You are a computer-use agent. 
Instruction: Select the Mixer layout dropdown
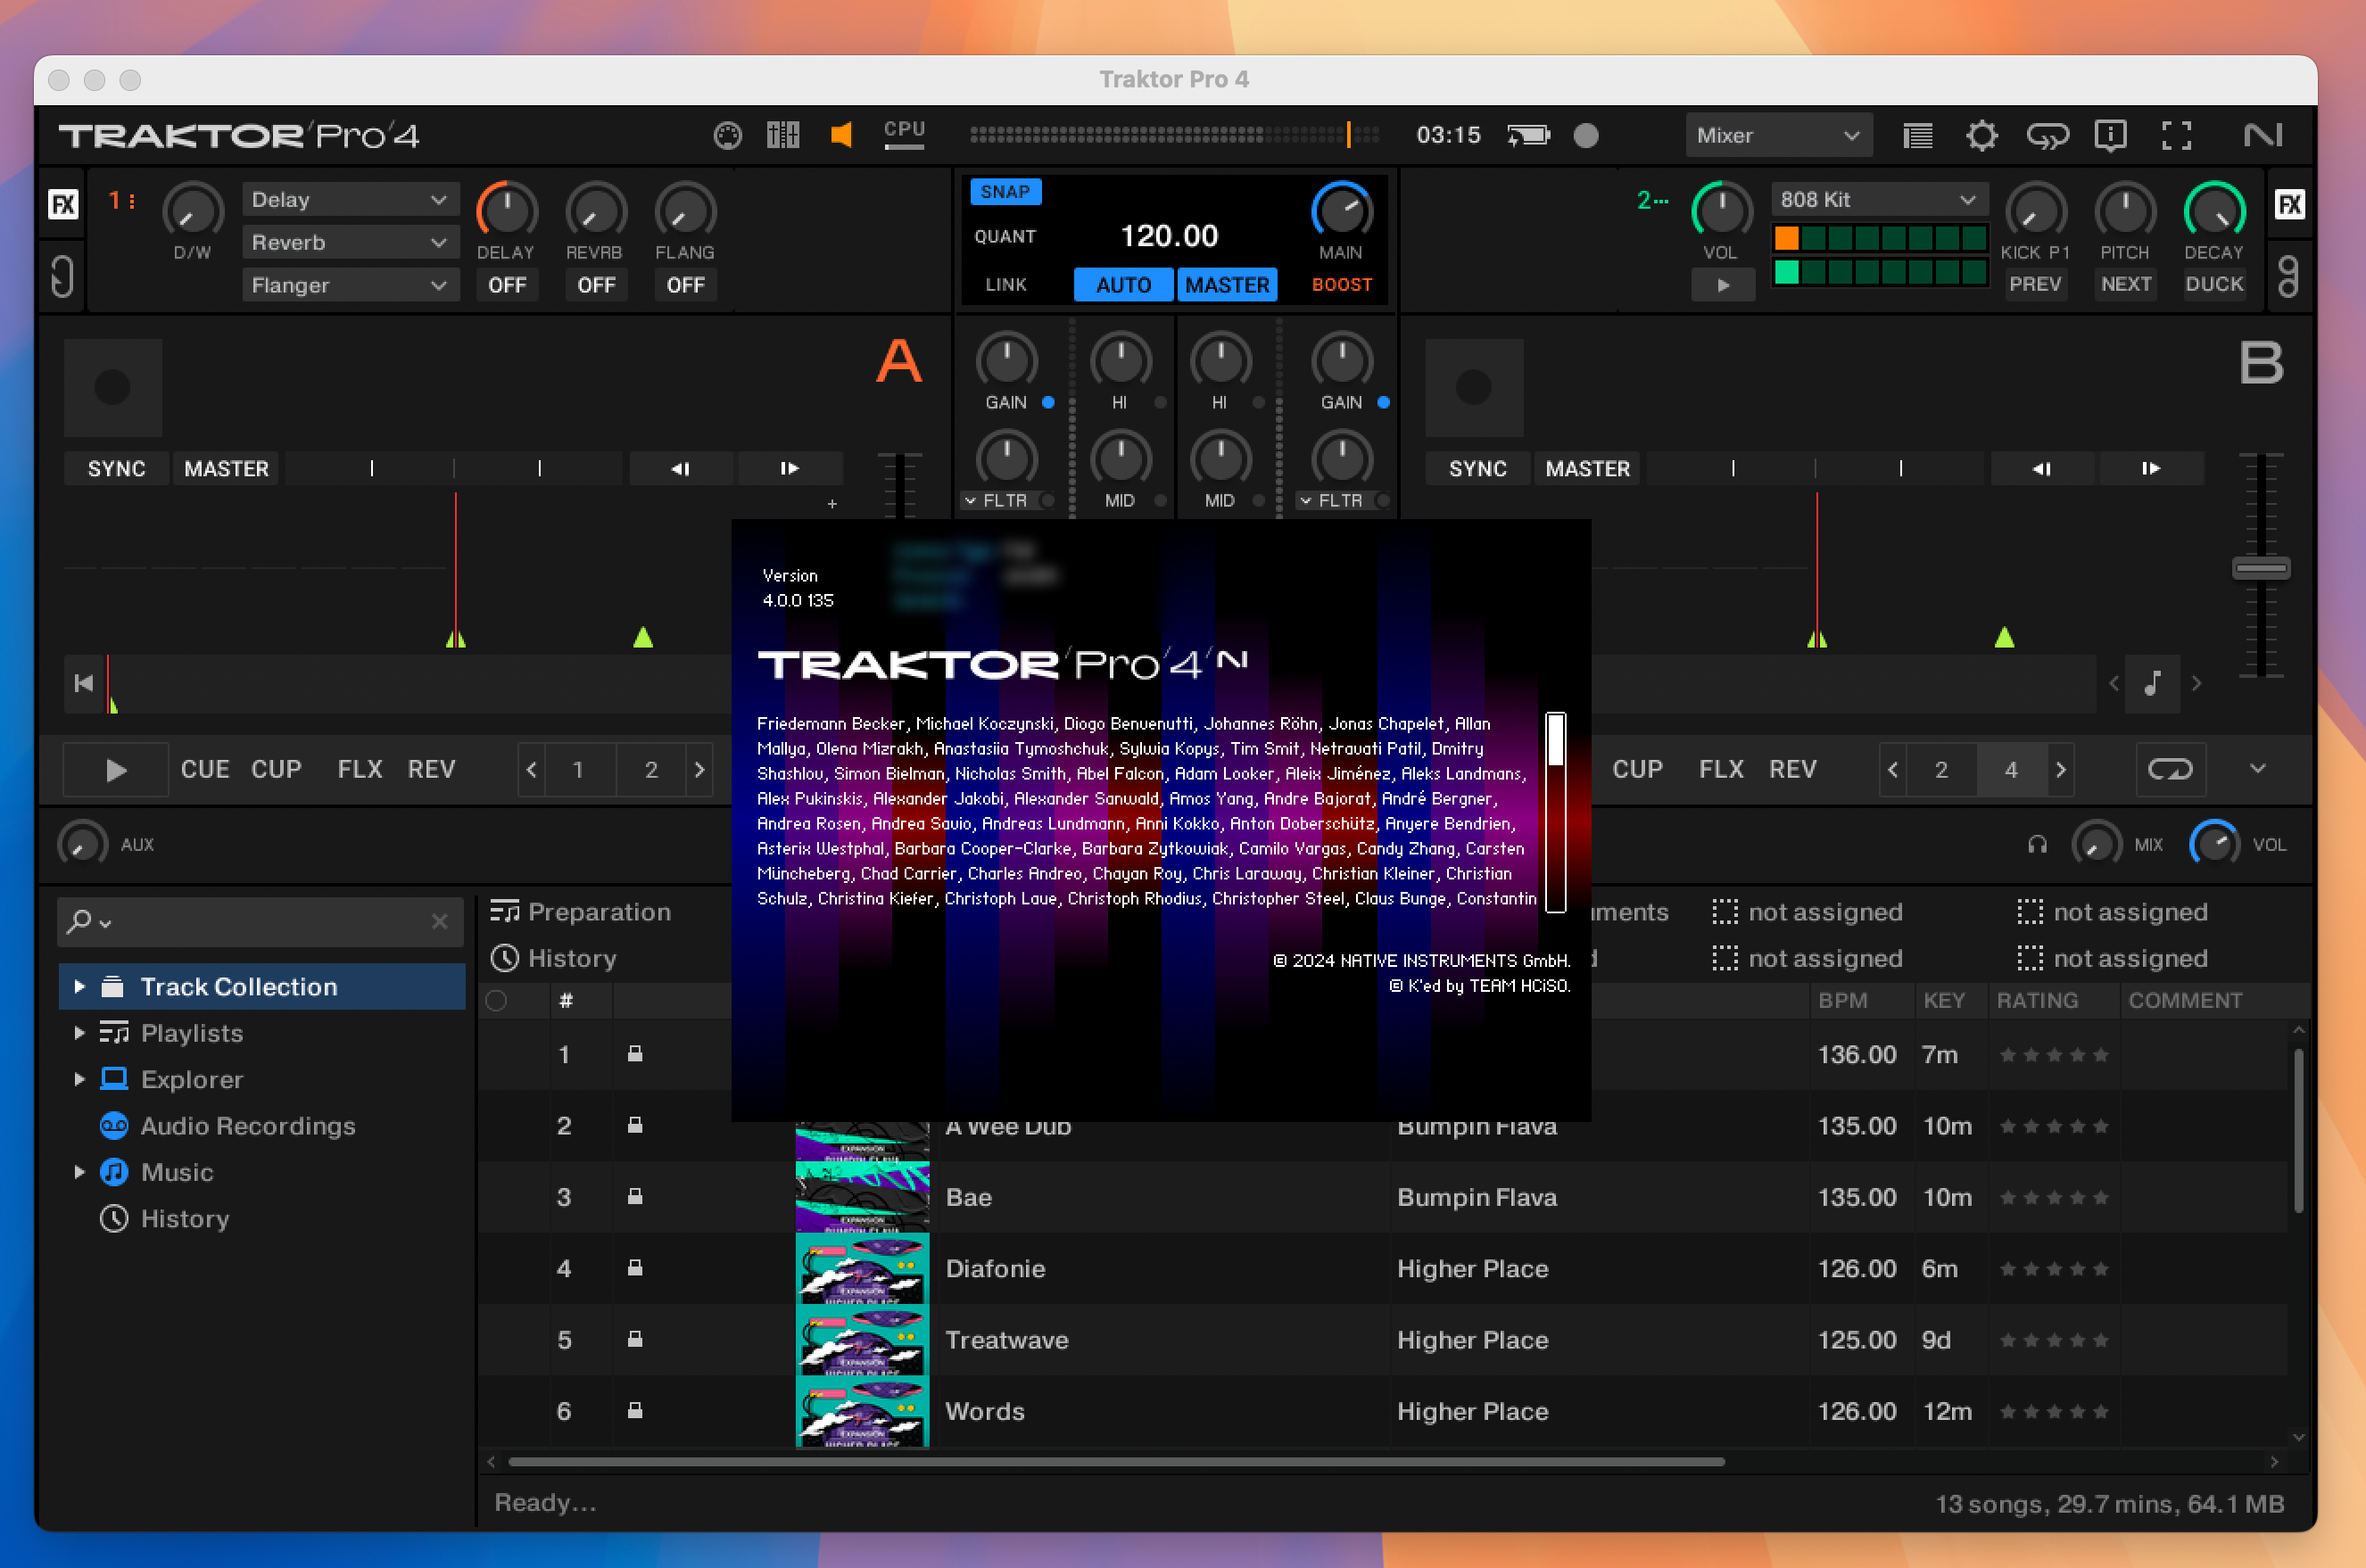pos(1774,135)
